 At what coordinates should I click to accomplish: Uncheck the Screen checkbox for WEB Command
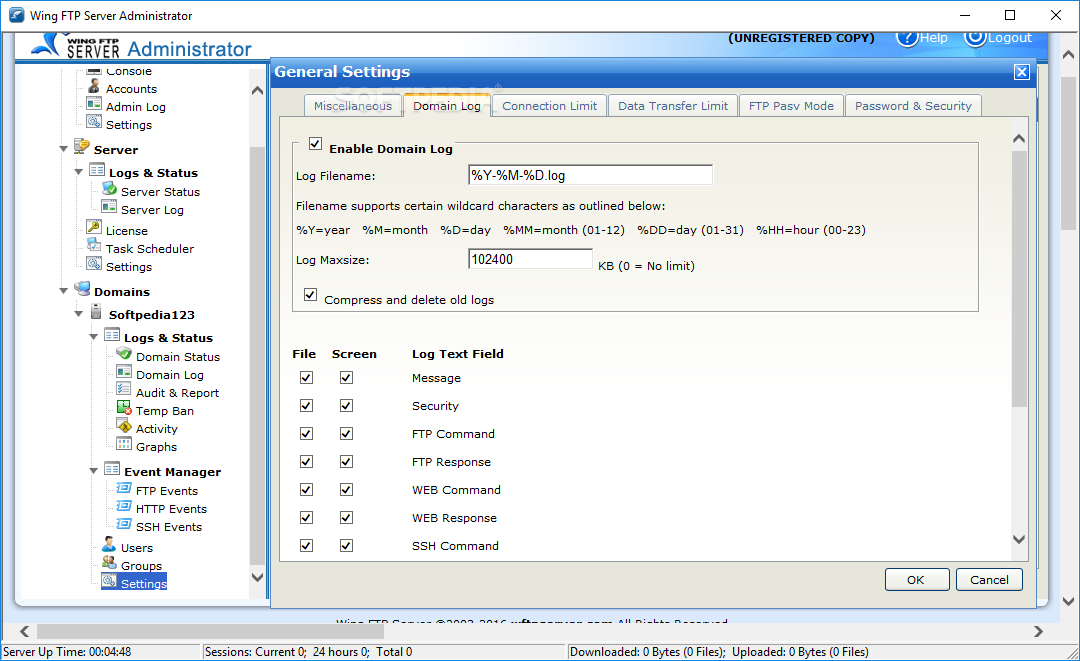(346, 490)
